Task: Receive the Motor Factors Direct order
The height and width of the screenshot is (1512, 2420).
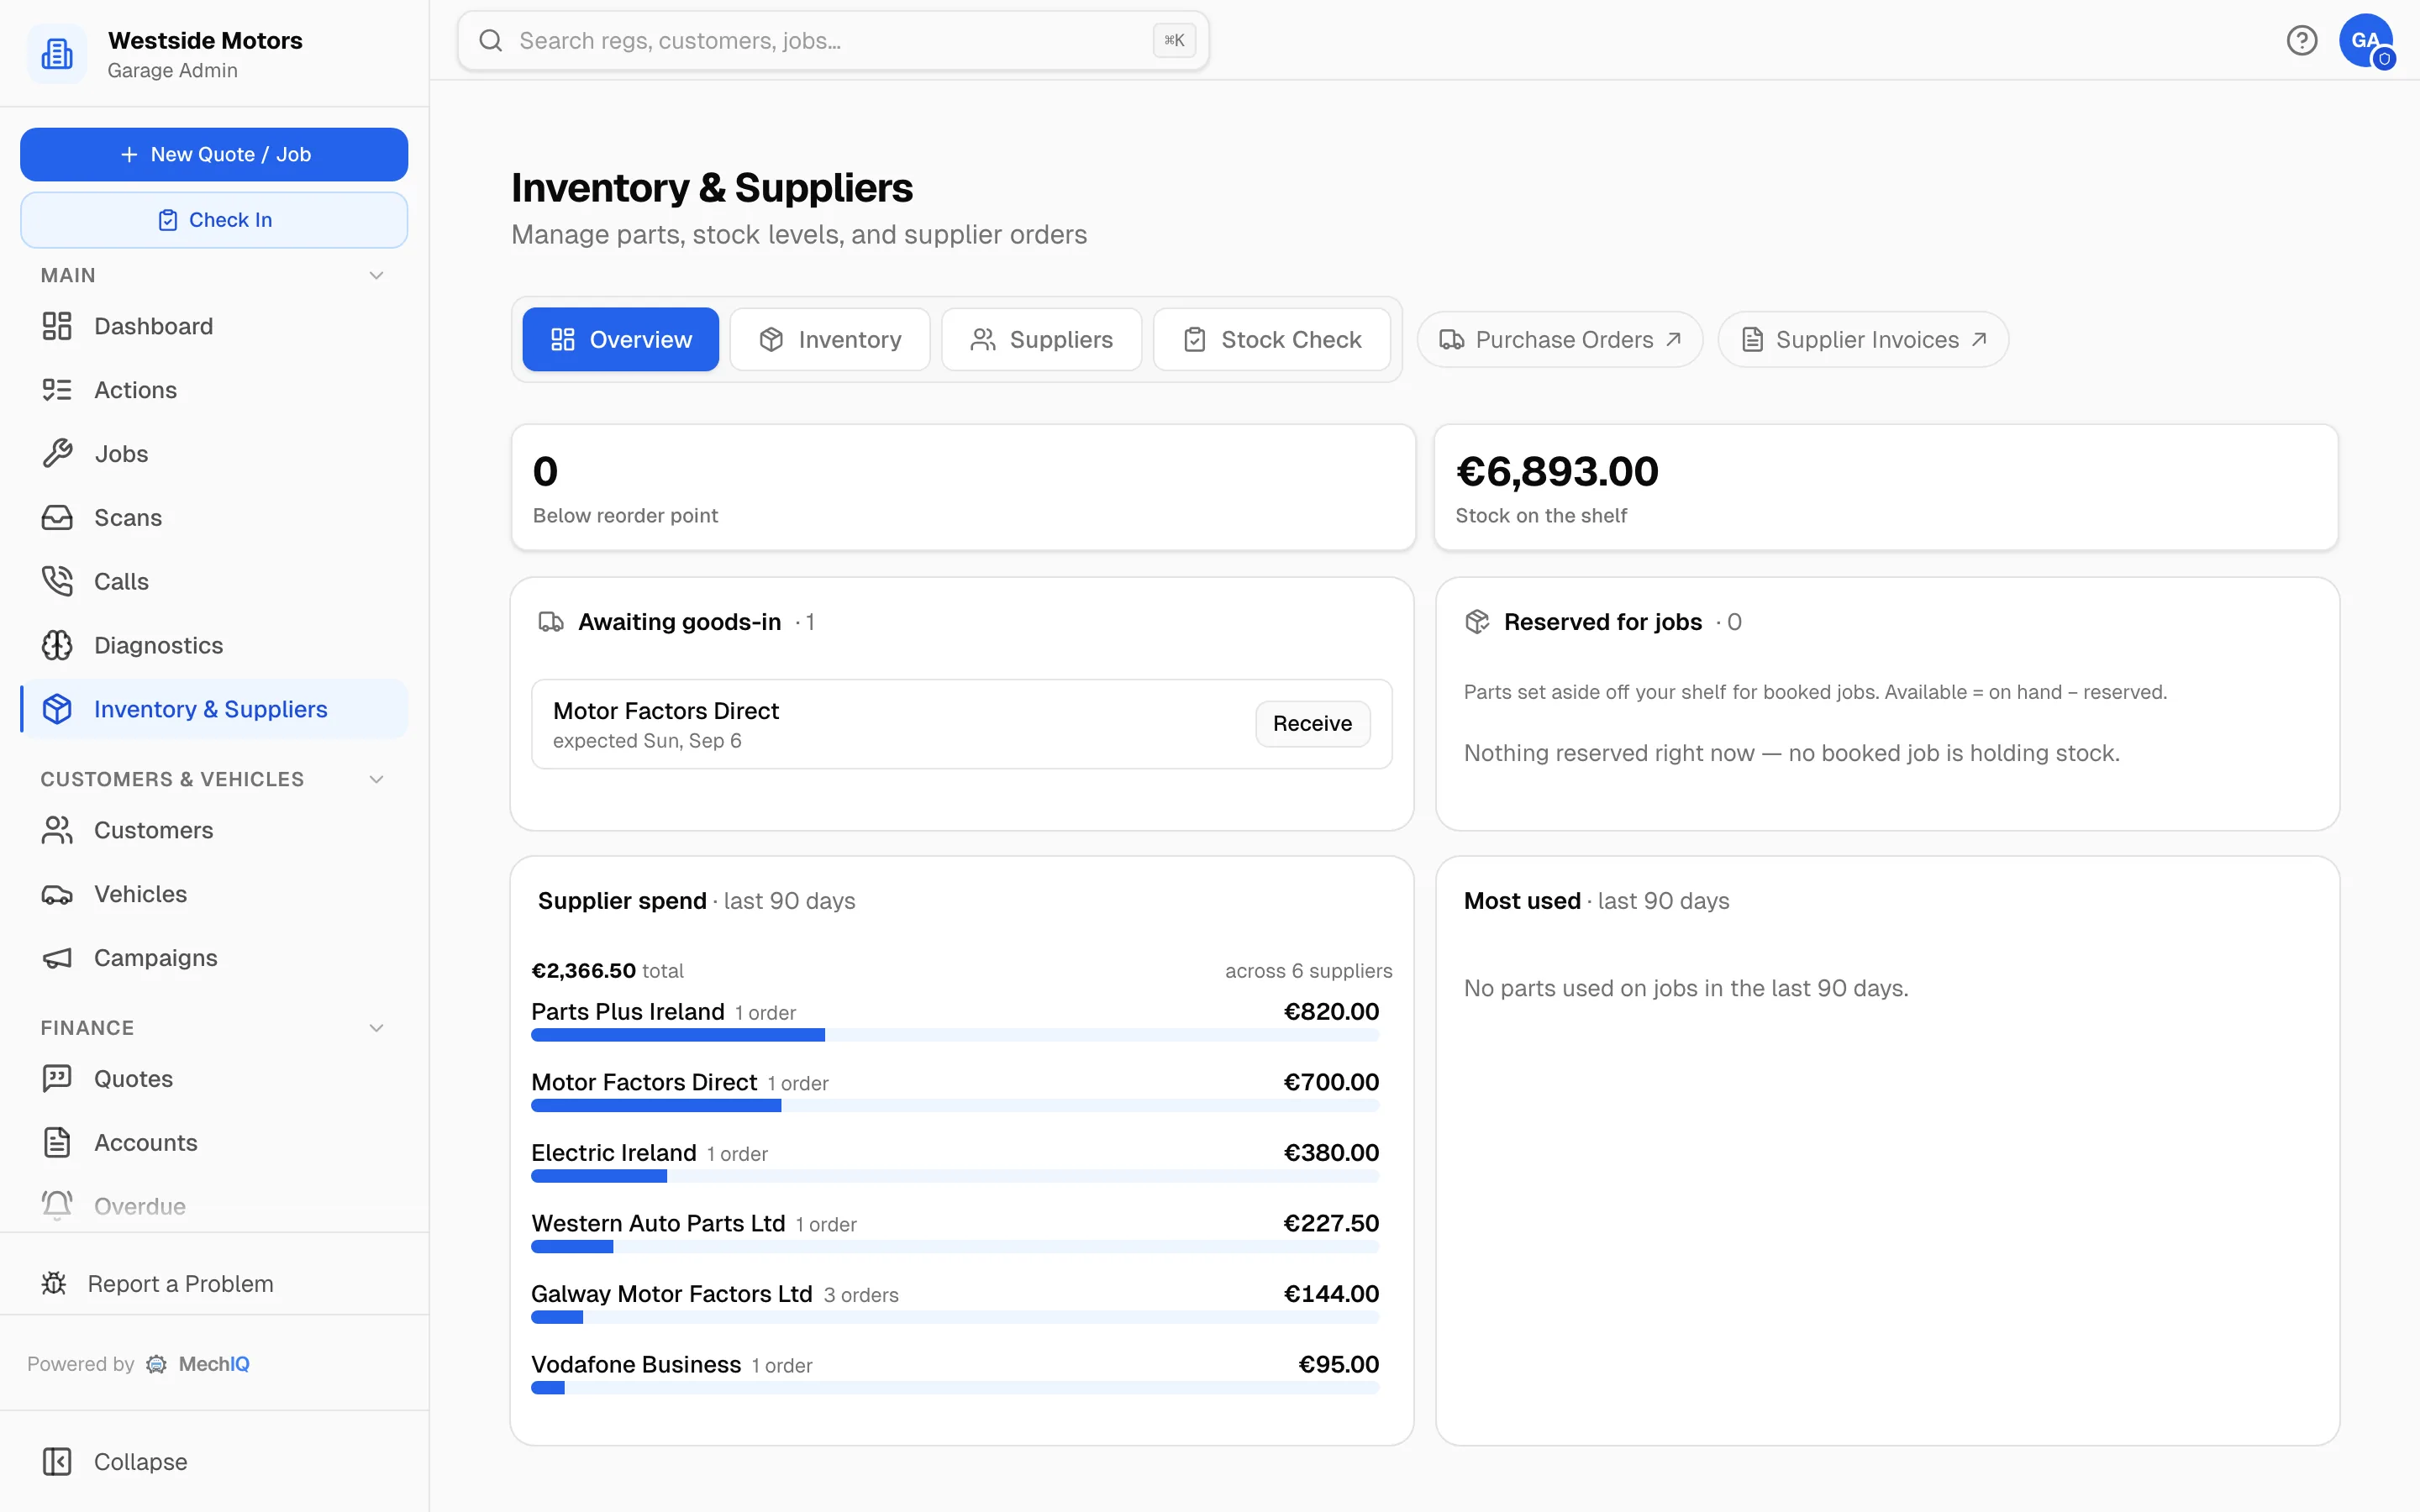Action: coord(1312,723)
